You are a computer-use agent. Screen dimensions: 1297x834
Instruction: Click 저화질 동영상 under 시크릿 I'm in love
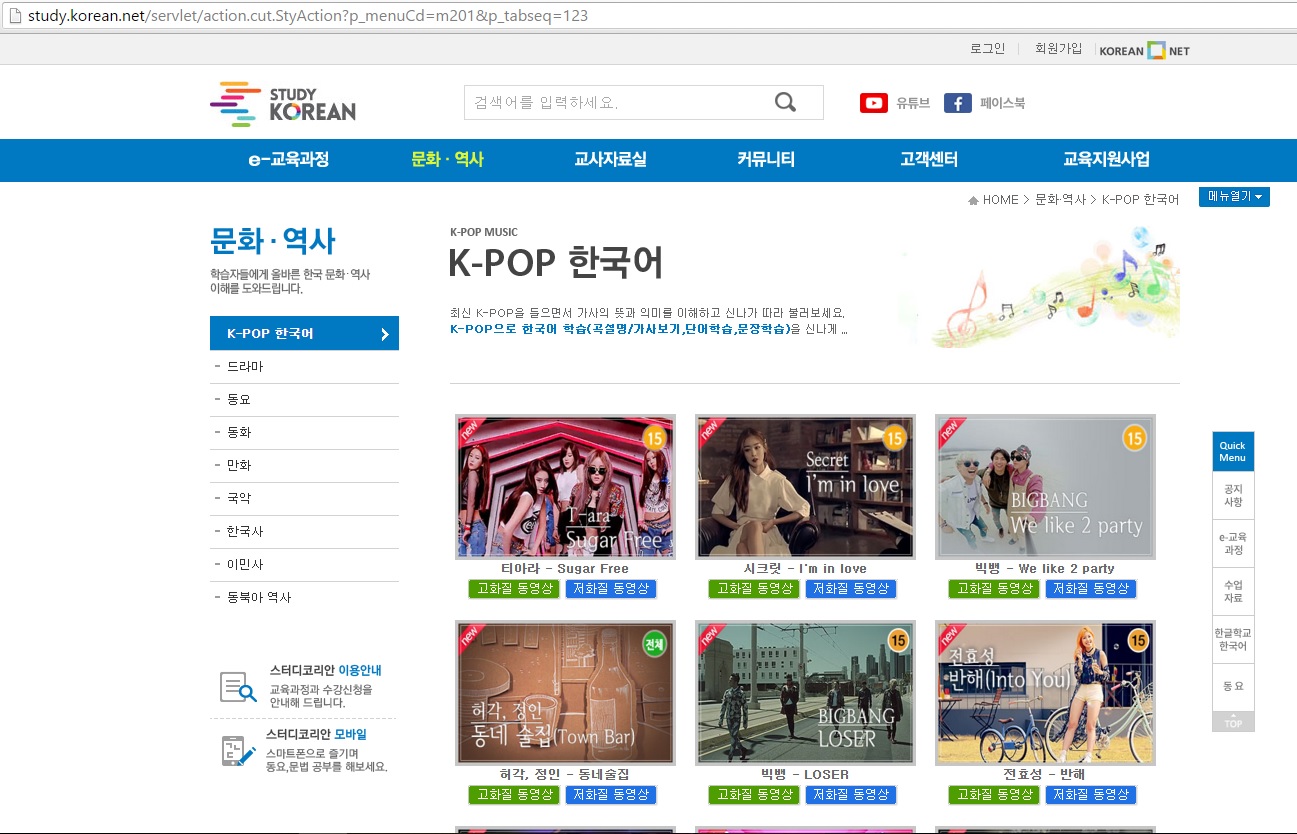pos(851,589)
